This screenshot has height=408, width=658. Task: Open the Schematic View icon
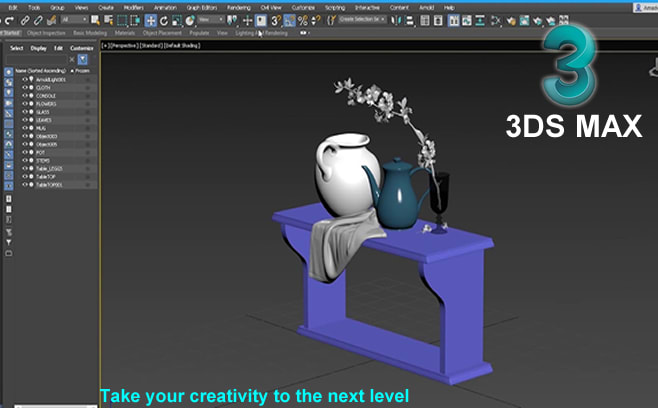(480, 21)
